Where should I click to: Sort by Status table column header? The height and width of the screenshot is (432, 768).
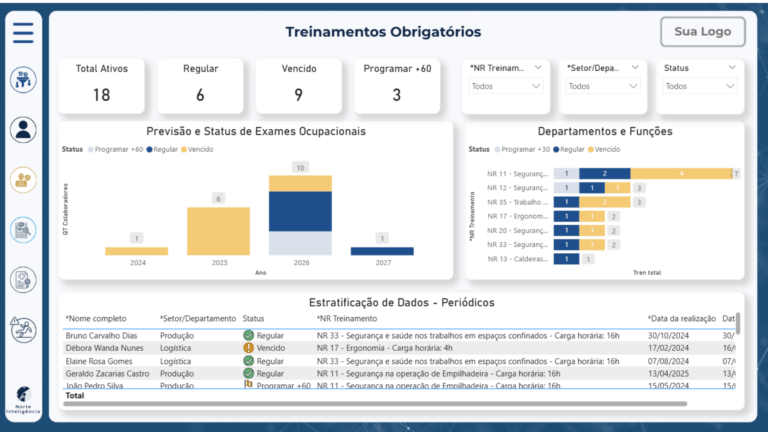coord(253,318)
